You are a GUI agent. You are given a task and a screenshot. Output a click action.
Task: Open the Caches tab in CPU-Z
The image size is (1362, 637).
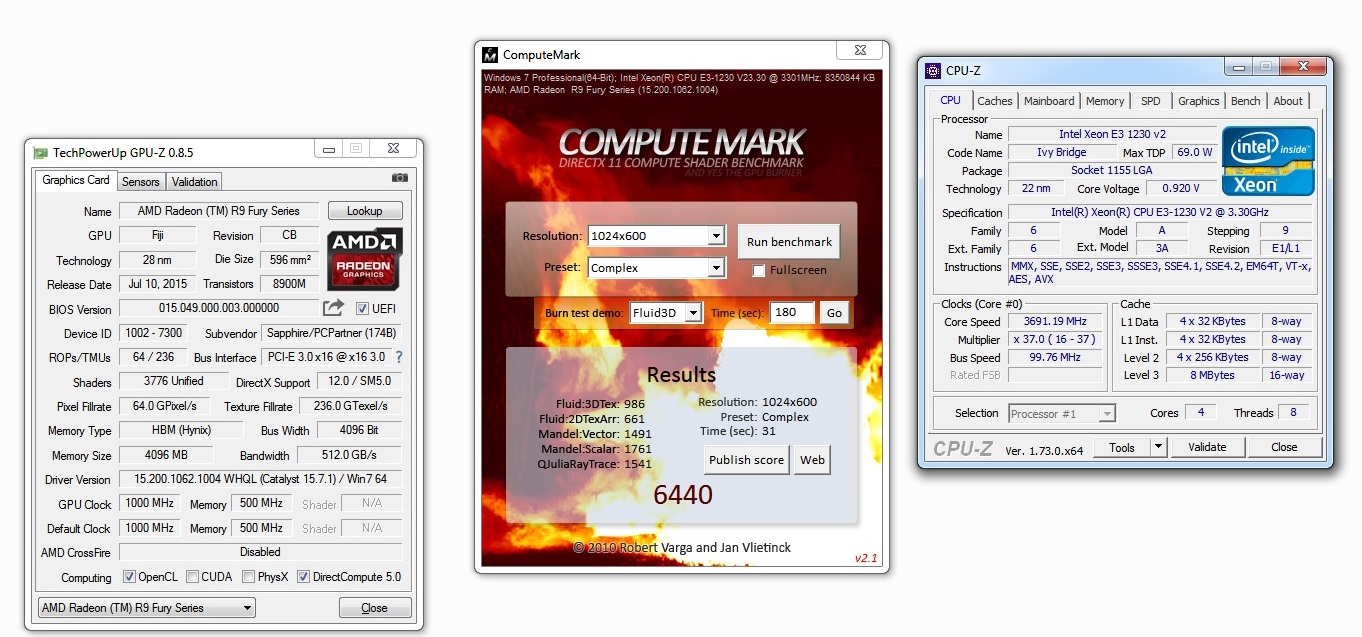pyautogui.click(x=995, y=101)
